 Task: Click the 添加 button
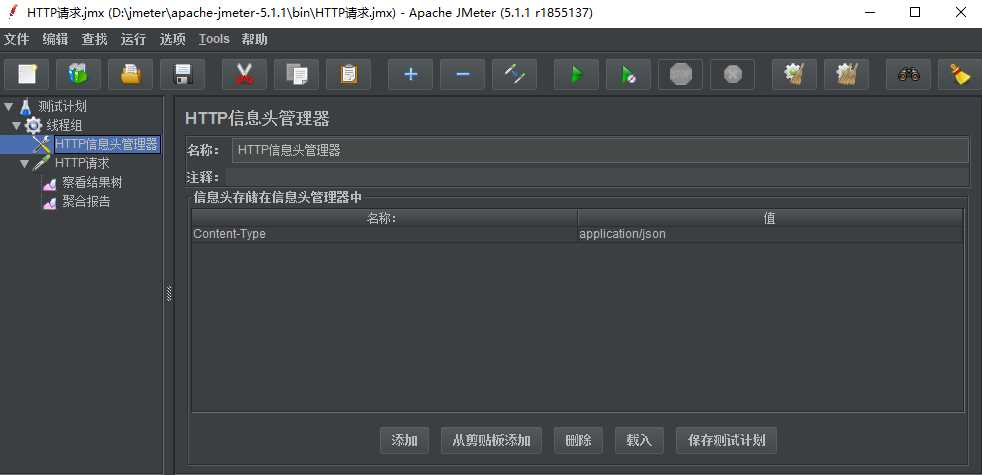(x=405, y=441)
